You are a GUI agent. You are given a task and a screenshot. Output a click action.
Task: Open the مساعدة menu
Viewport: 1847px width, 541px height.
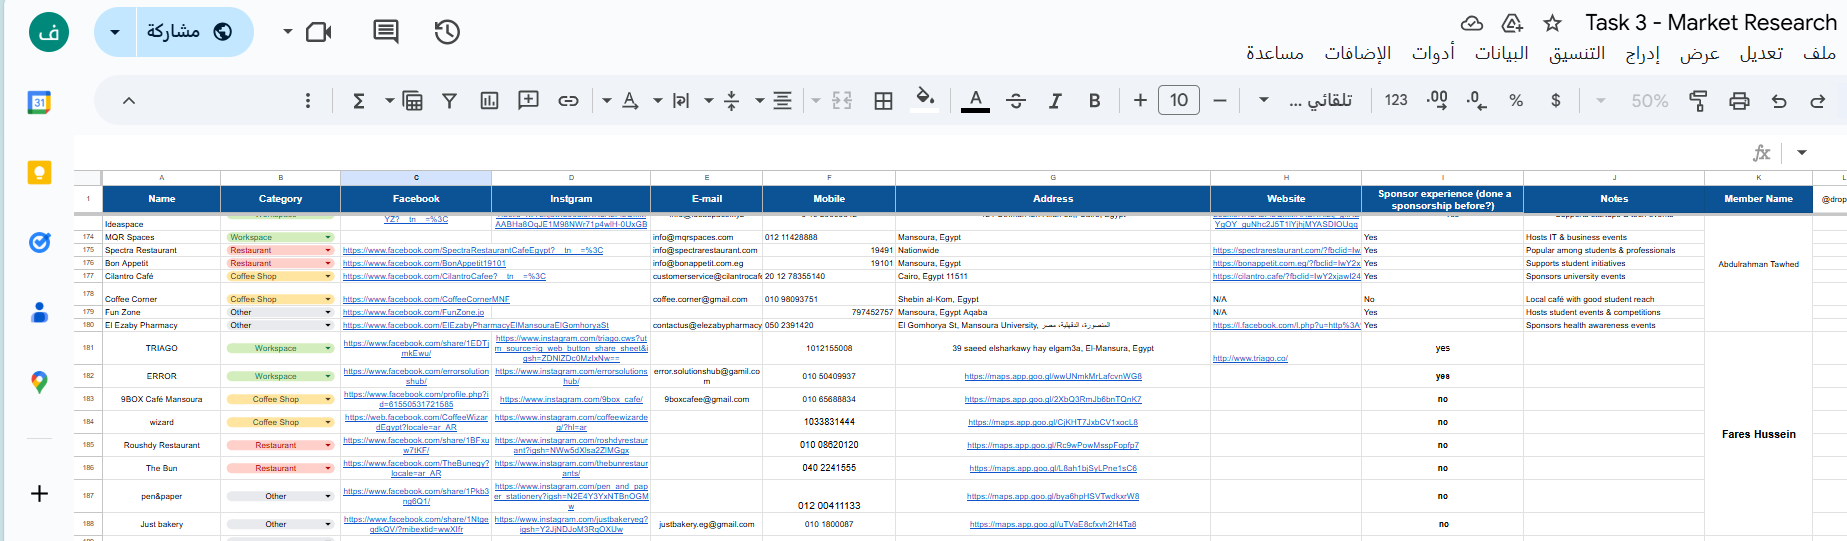click(1275, 53)
